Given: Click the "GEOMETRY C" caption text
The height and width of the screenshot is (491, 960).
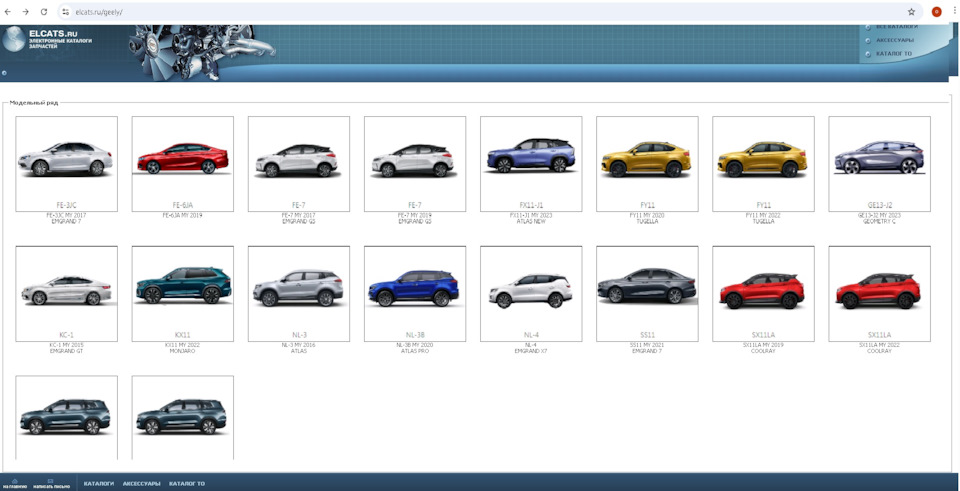Looking at the screenshot, I should (880, 221).
